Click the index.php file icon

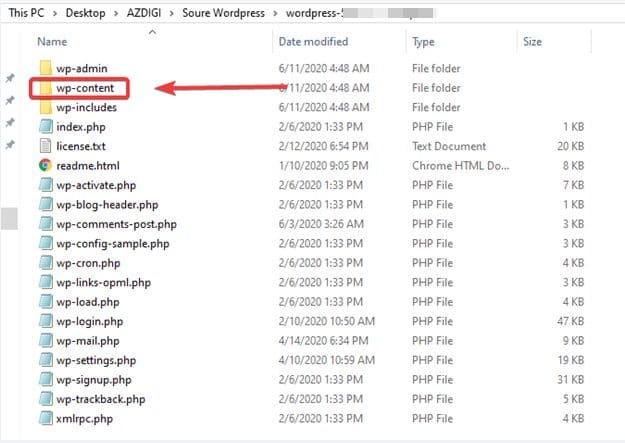point(45,127)
